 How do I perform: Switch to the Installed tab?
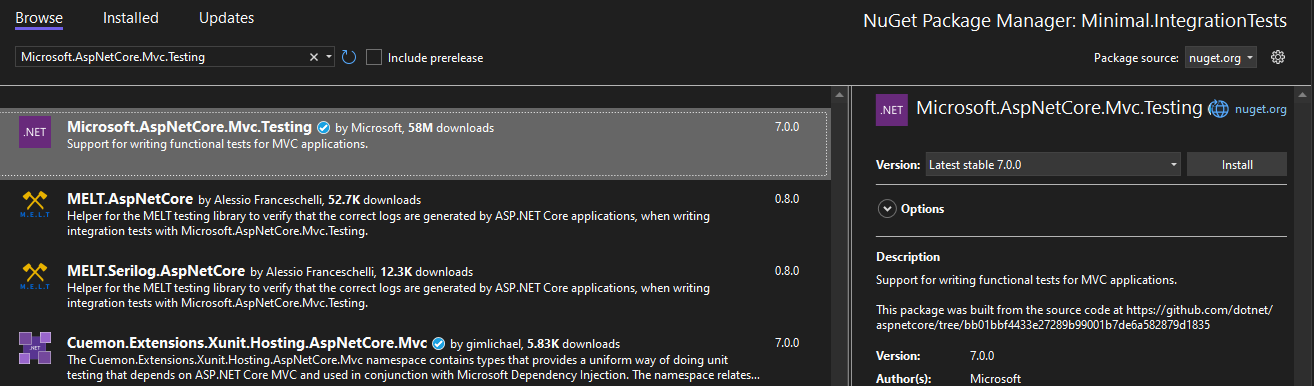[x=130, y=18]
